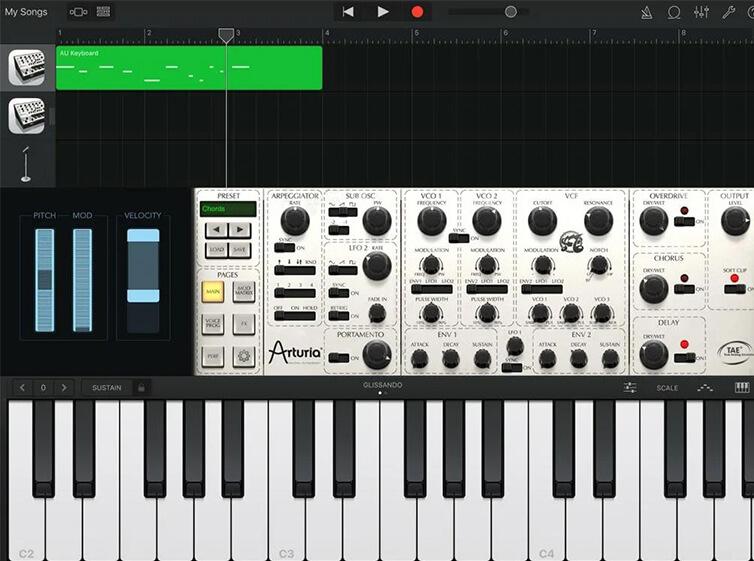Click the Load preset button
754x561 pixels.
pyautogui.click(x=216, y=249)
